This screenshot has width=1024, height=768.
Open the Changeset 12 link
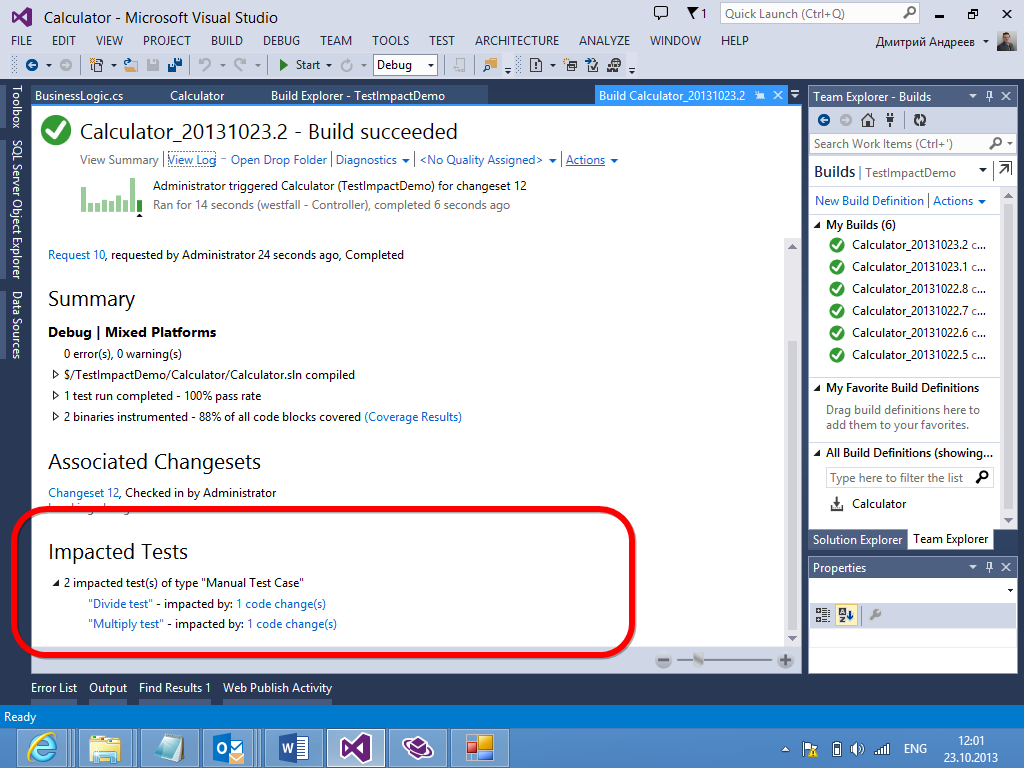coord(84,493)
